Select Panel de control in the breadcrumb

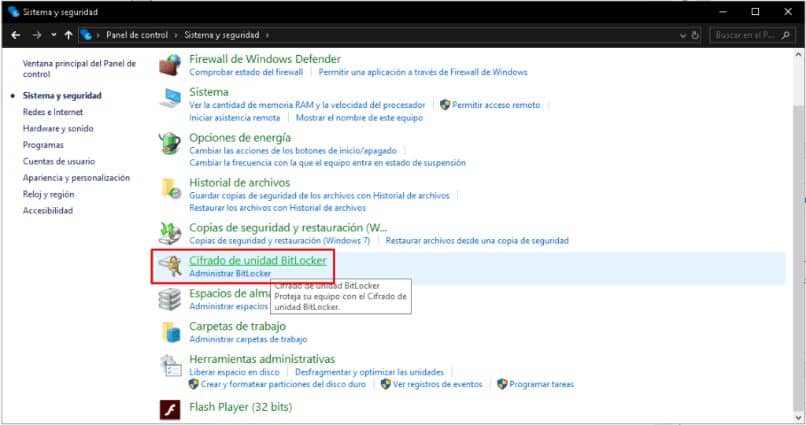tap(137, 35)
